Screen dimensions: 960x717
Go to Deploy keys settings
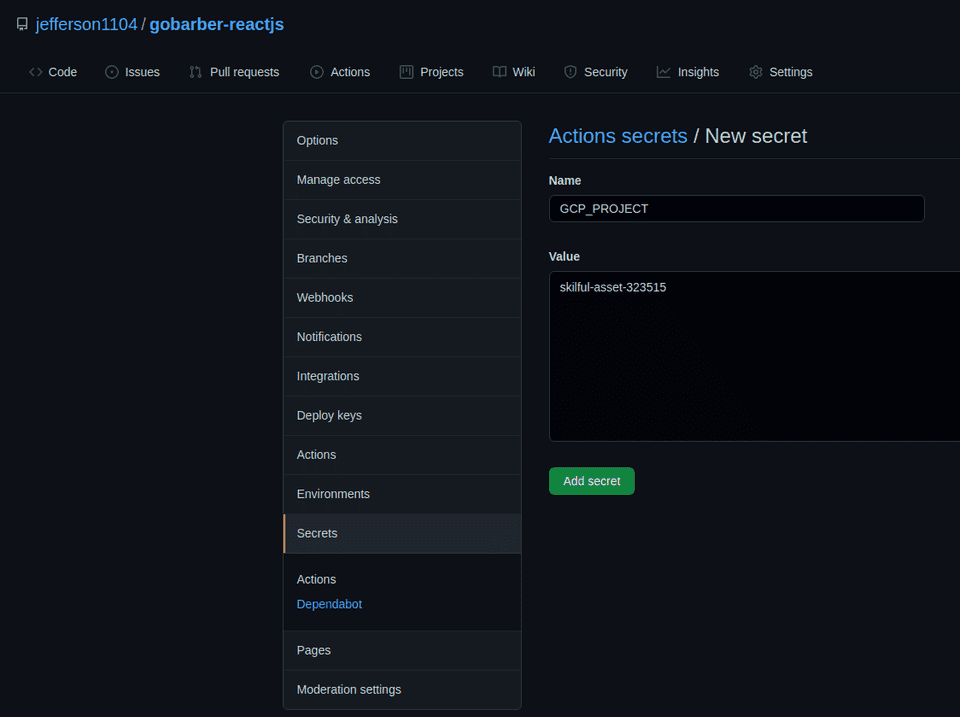pyautogui.click(x=329, y=415)
